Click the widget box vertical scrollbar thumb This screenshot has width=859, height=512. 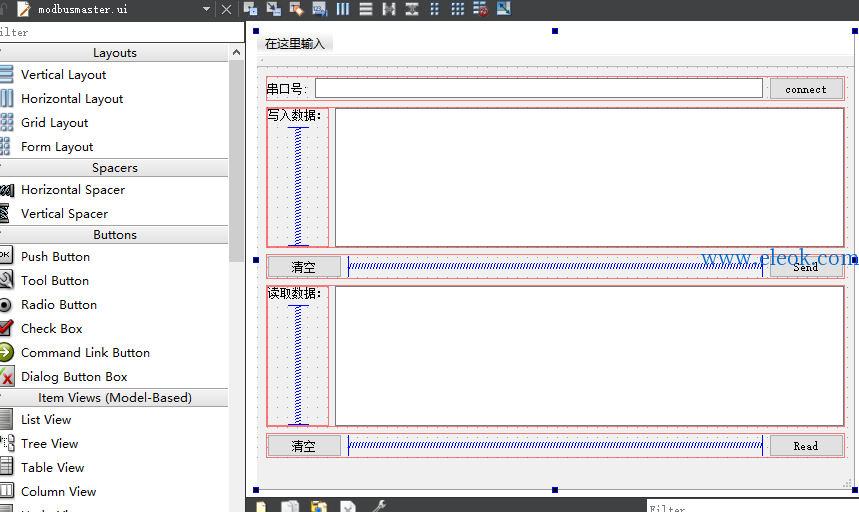click(236, 161)
